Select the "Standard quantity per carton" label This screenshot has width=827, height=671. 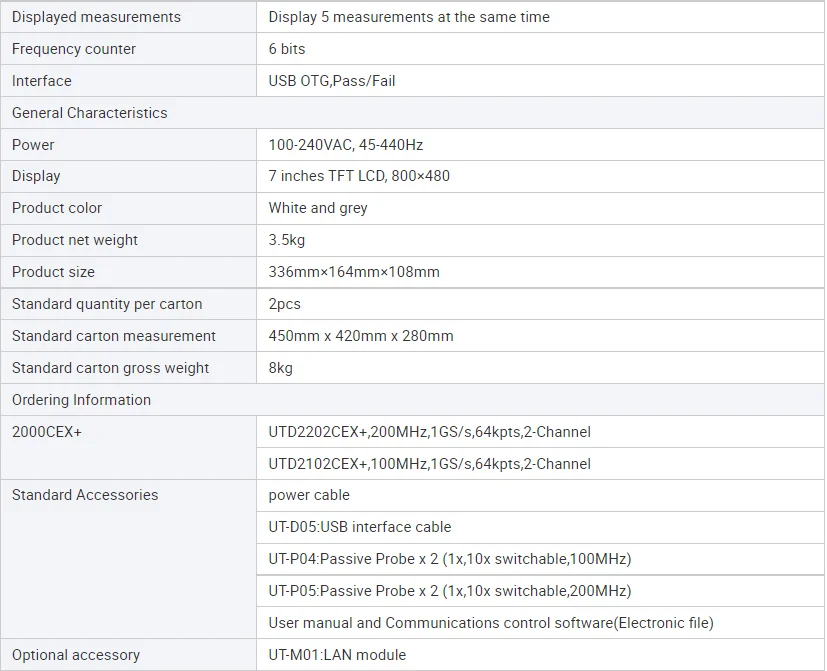(107, 304)
